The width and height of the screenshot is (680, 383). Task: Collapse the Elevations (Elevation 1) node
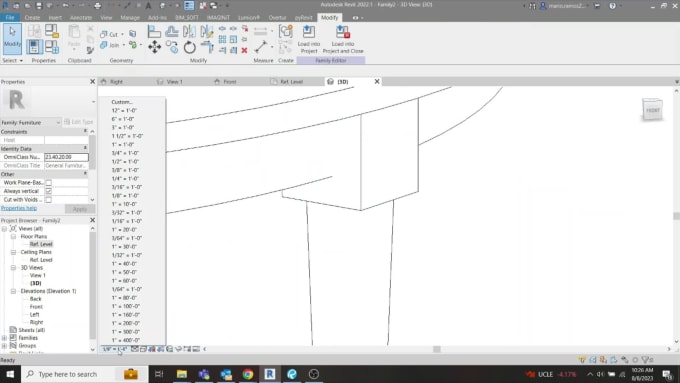[13, 291]
